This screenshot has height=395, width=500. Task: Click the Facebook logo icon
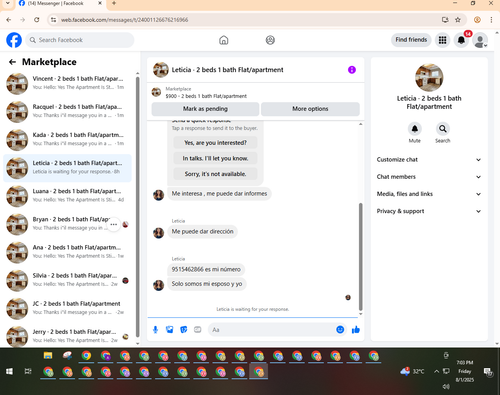tap(14, 40)
